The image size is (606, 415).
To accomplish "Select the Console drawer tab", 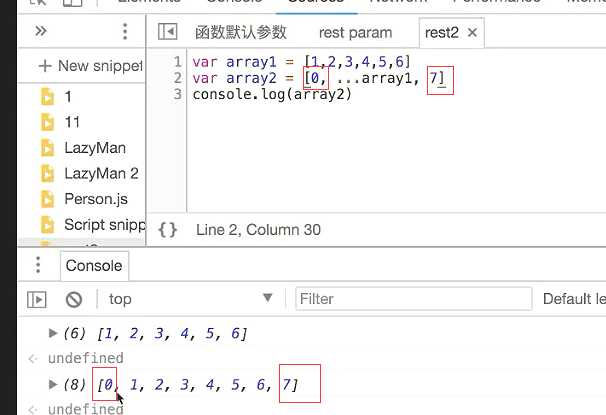I will (x=94, y=266).
